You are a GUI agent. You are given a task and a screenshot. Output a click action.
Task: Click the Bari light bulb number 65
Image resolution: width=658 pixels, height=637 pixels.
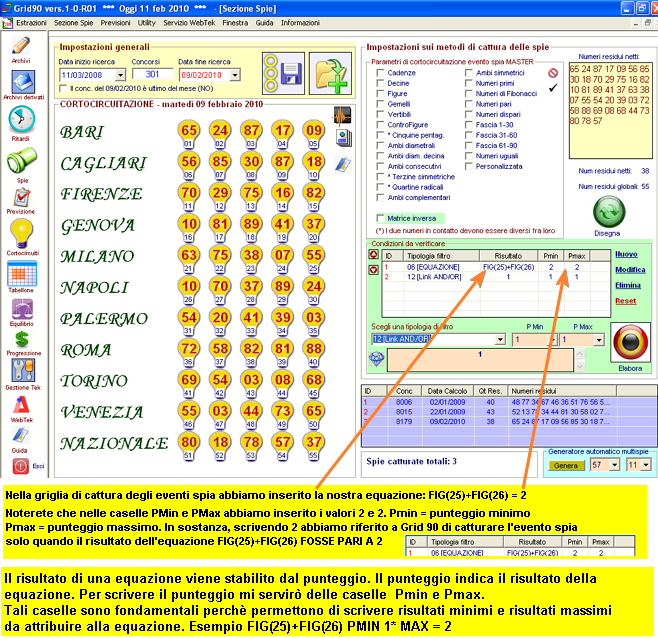(189, 134)
